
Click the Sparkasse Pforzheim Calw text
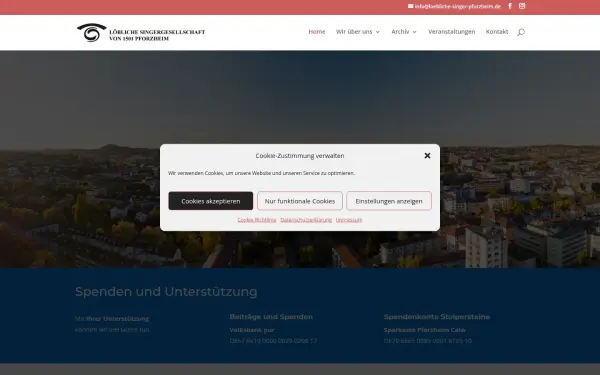click(x=424, y=330)
